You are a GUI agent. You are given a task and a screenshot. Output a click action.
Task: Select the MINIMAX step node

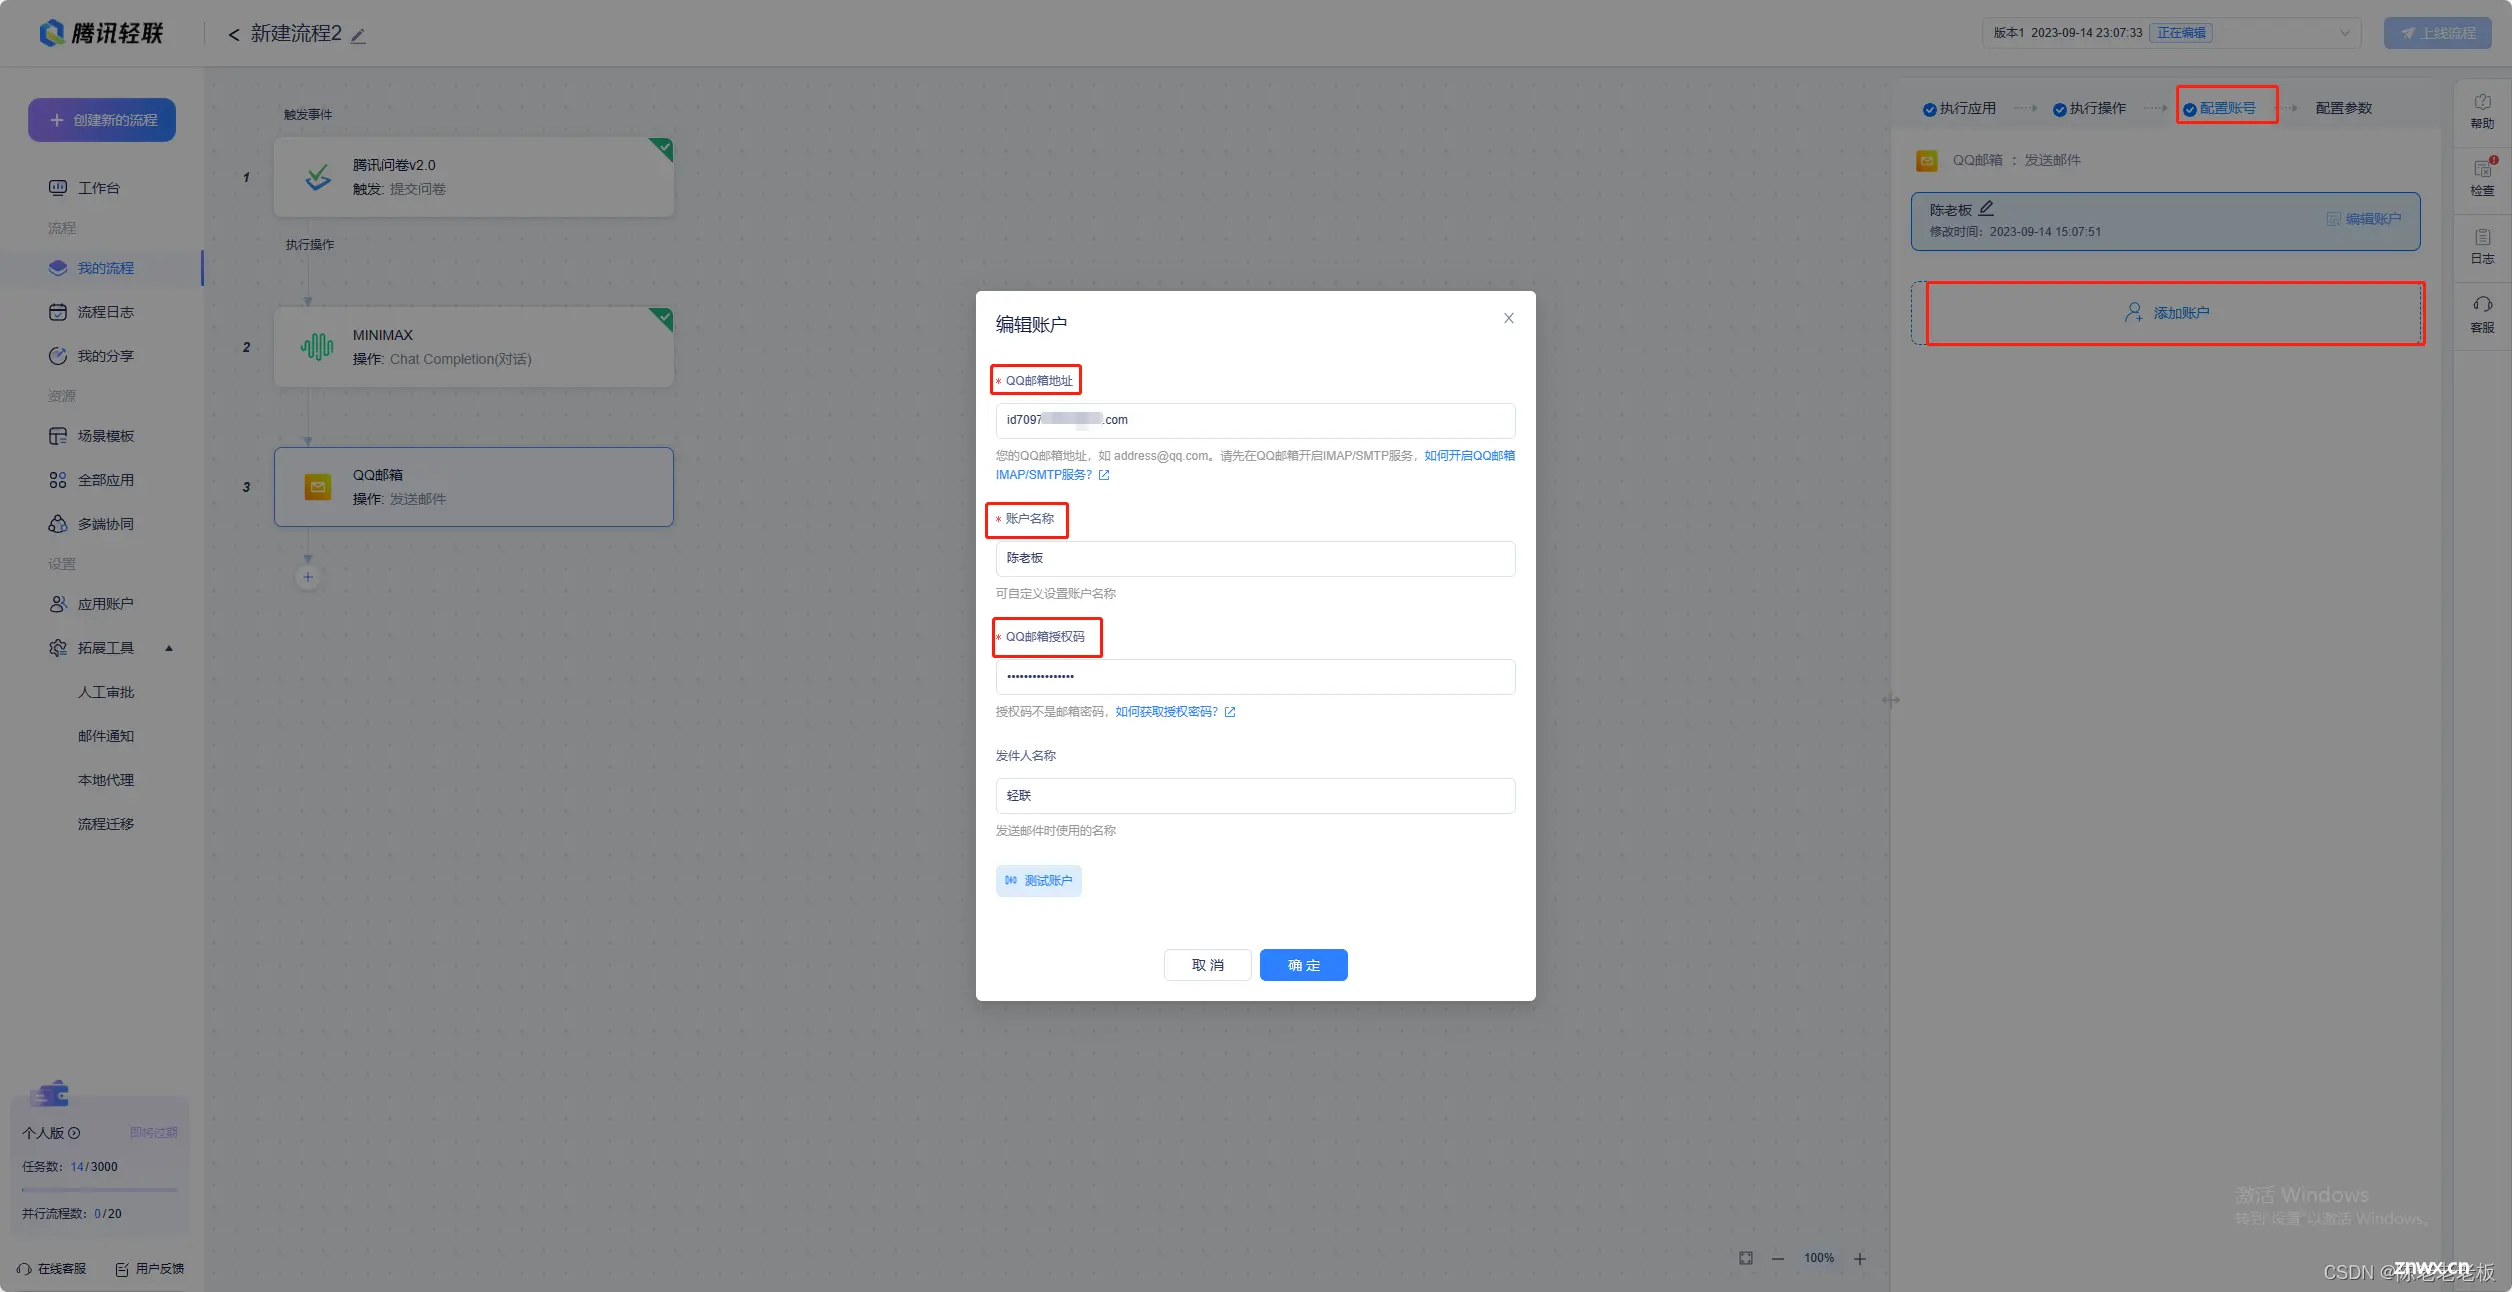click(474, 347)
